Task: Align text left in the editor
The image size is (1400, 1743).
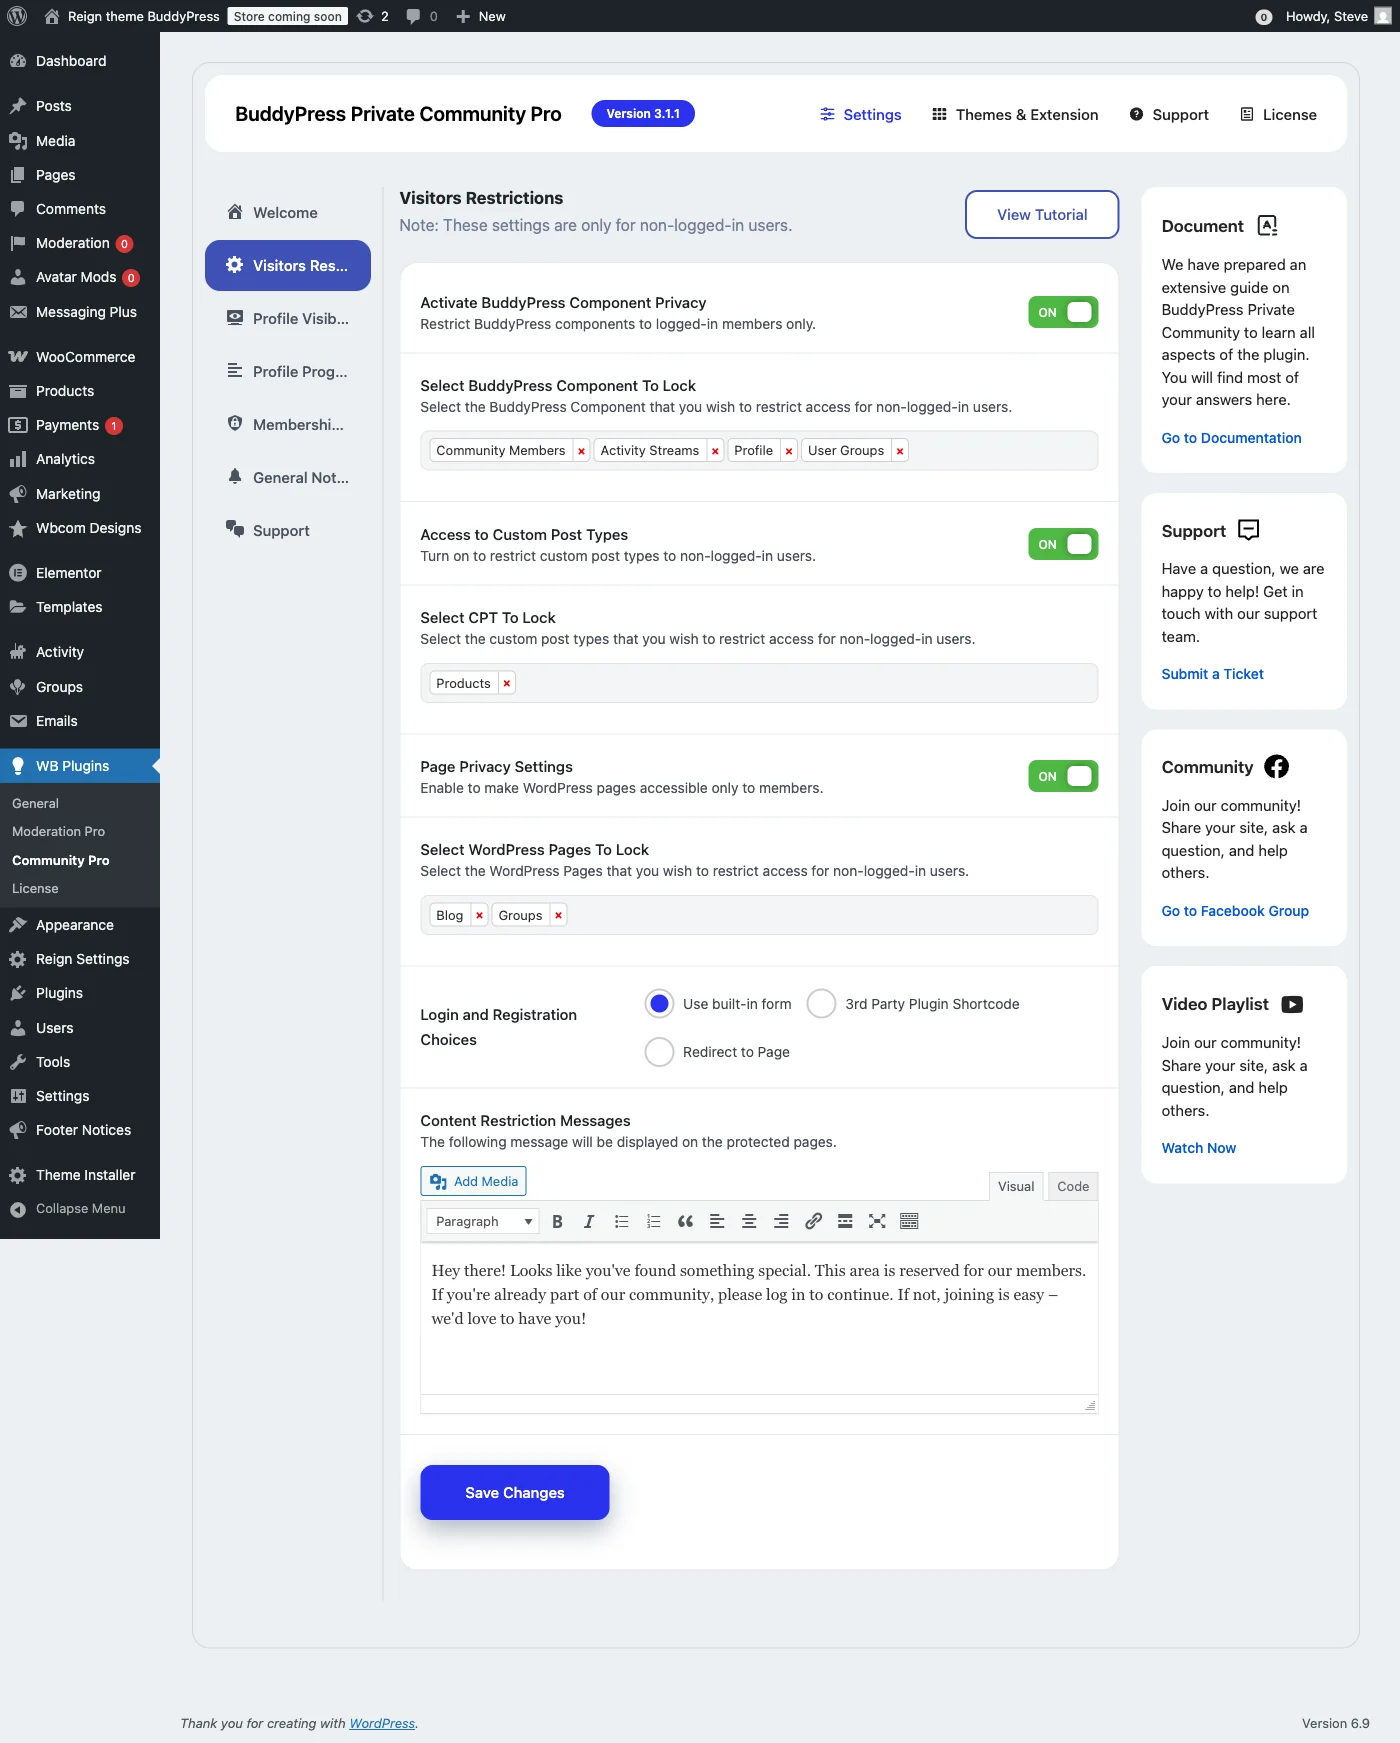Action: tap(717, 1221)
